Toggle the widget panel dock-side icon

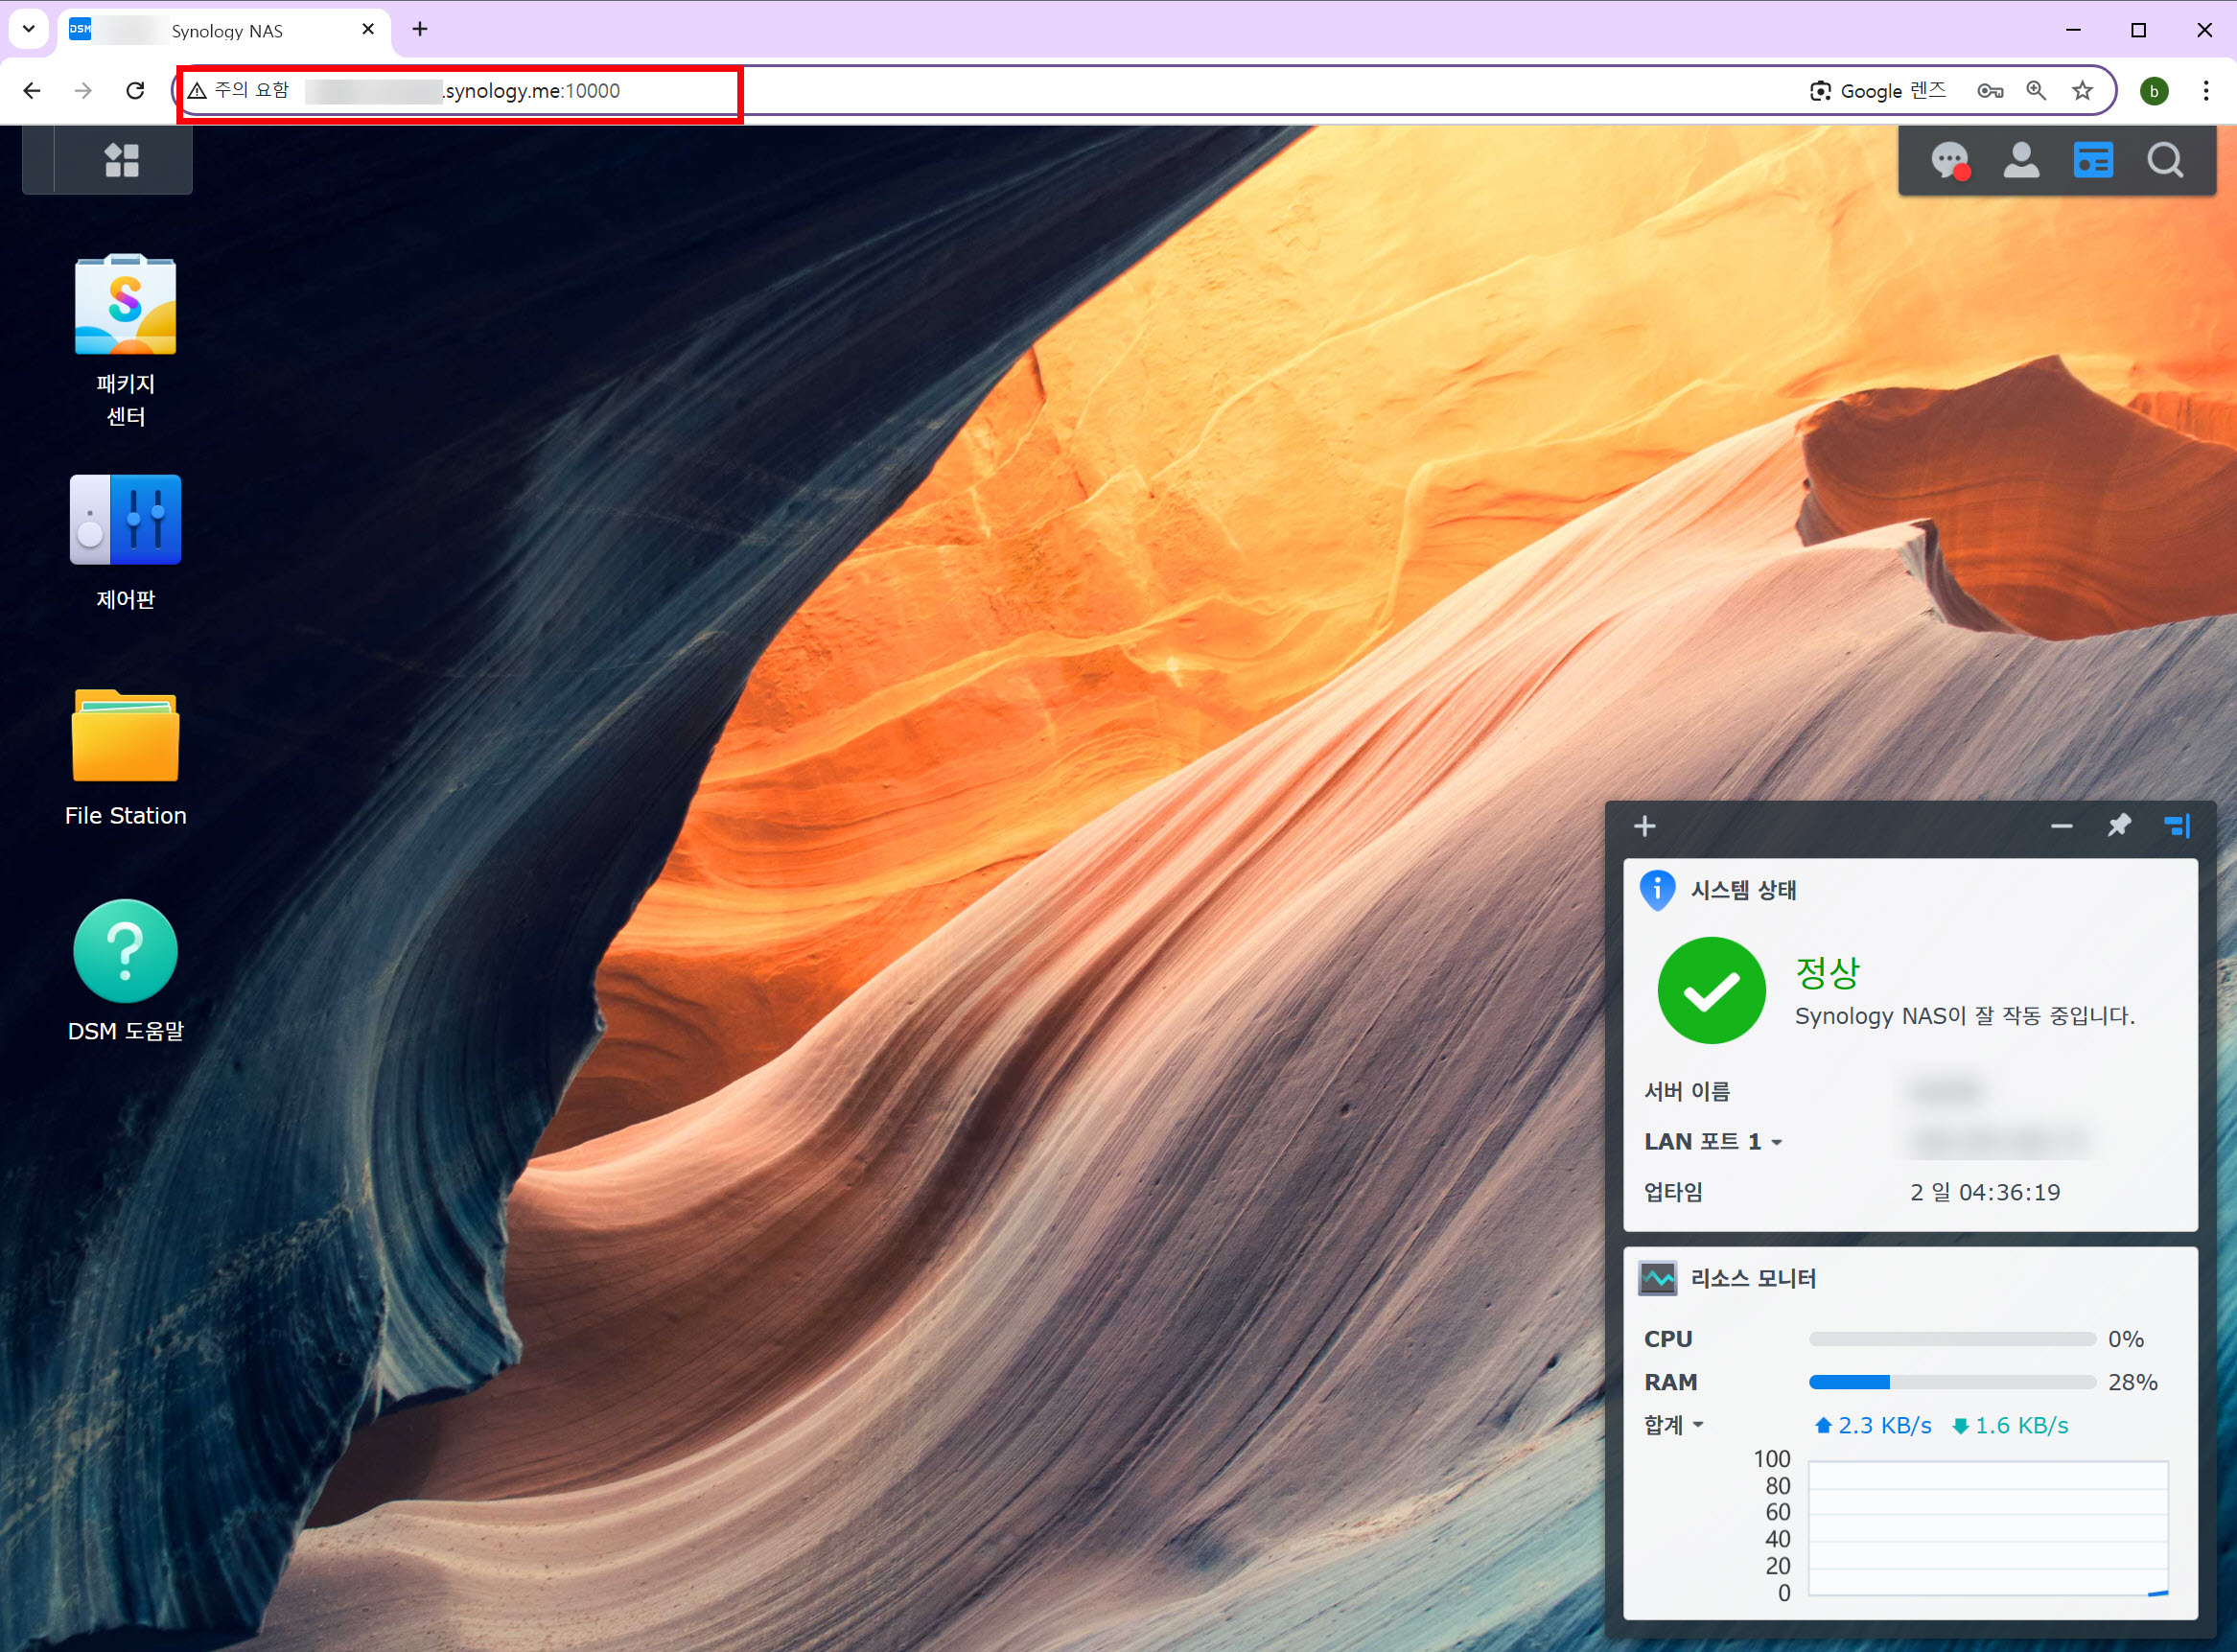point(2176,826)
